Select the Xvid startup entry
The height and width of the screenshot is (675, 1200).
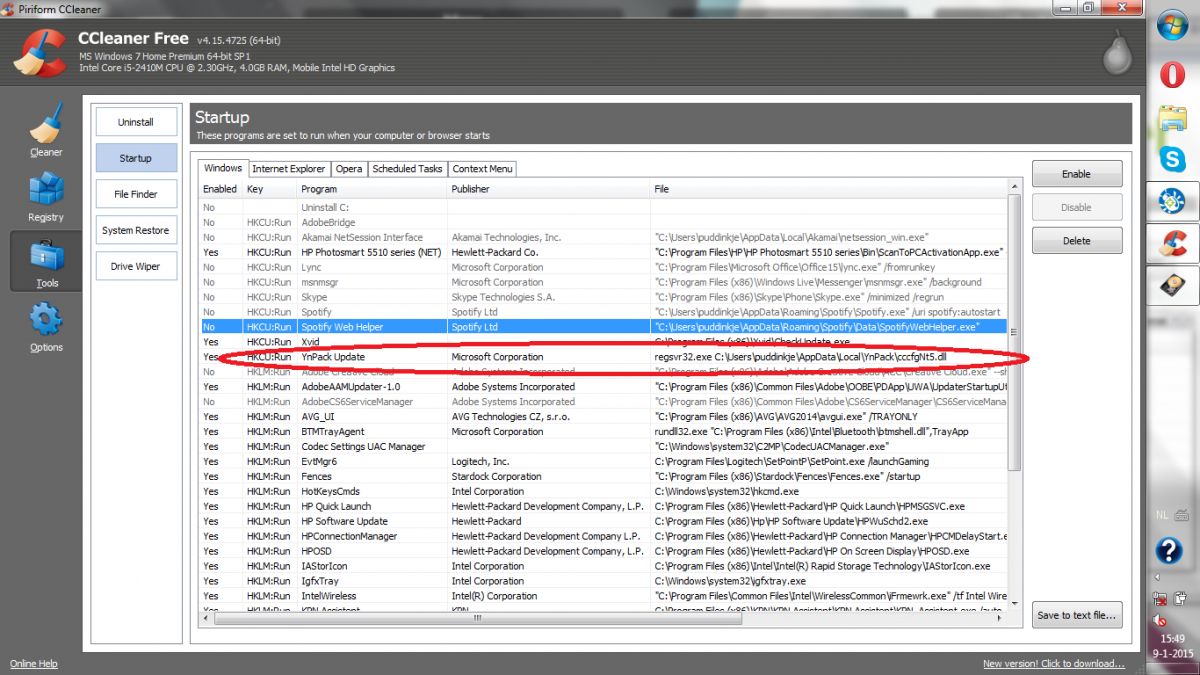pyautogui.click(x=602, y=342)
